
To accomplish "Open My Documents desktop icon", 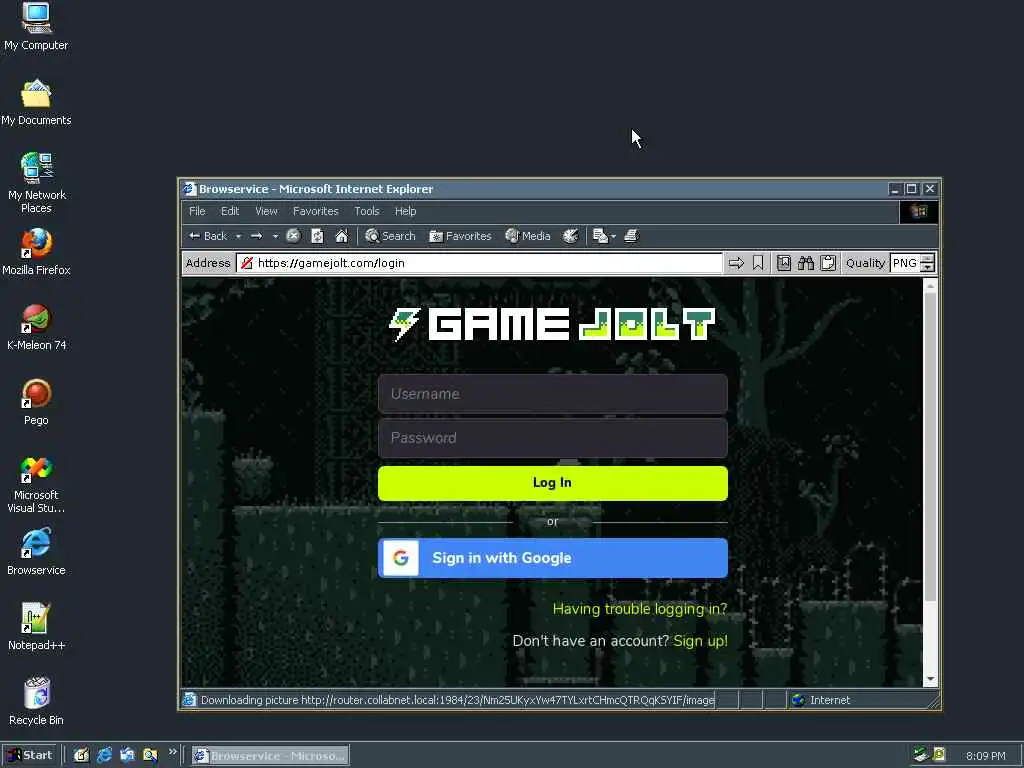I will point(36,103).
